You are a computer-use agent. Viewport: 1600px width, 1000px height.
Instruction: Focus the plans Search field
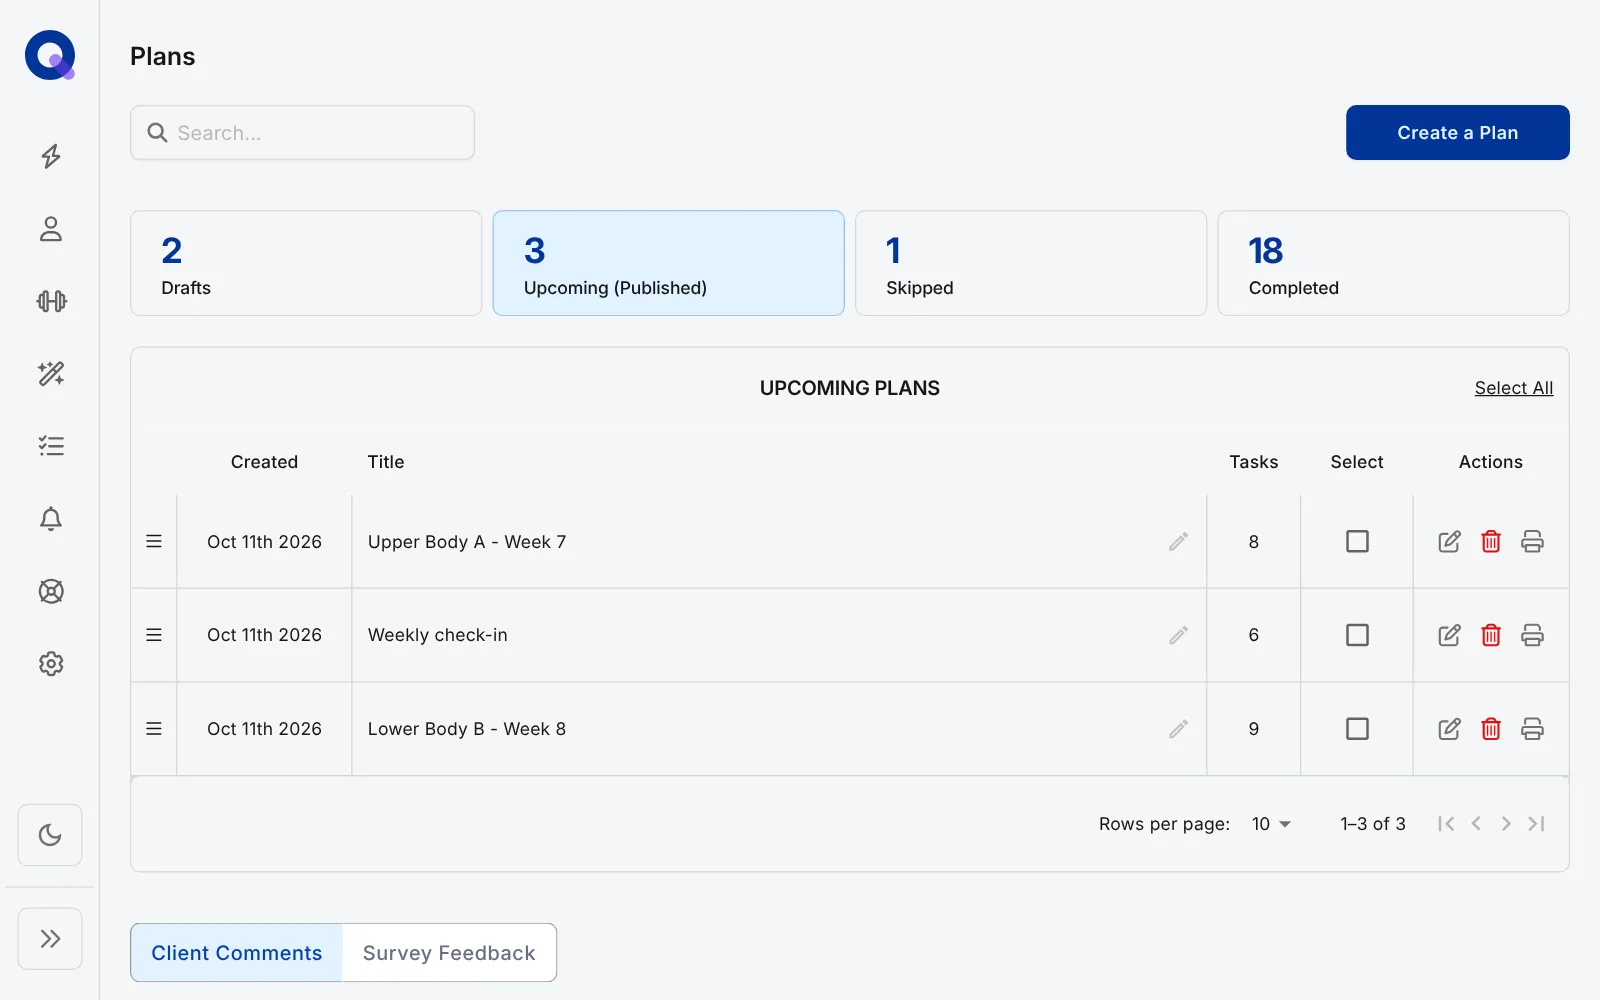[302, 133]
